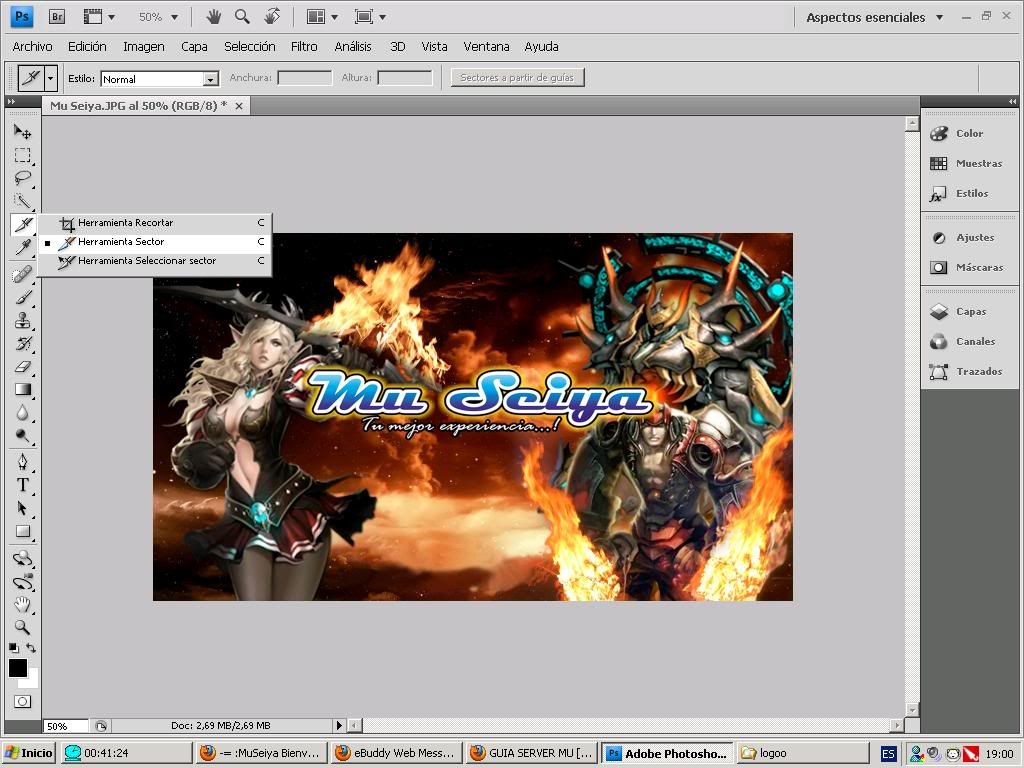Click the 50% zoom field in status bar
The width and height of the screenshot is (1024, 768).
(65, 726)
